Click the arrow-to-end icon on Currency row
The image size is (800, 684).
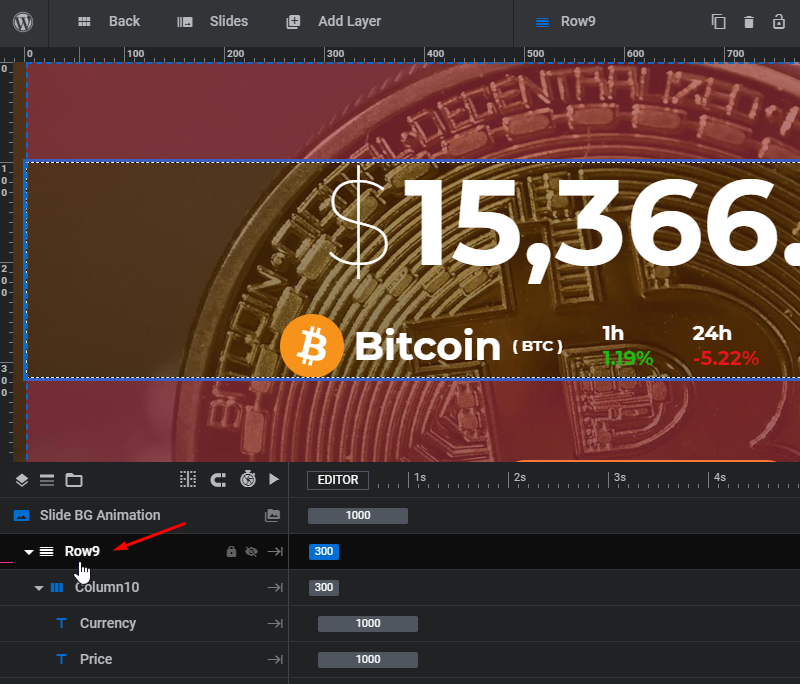276,624
